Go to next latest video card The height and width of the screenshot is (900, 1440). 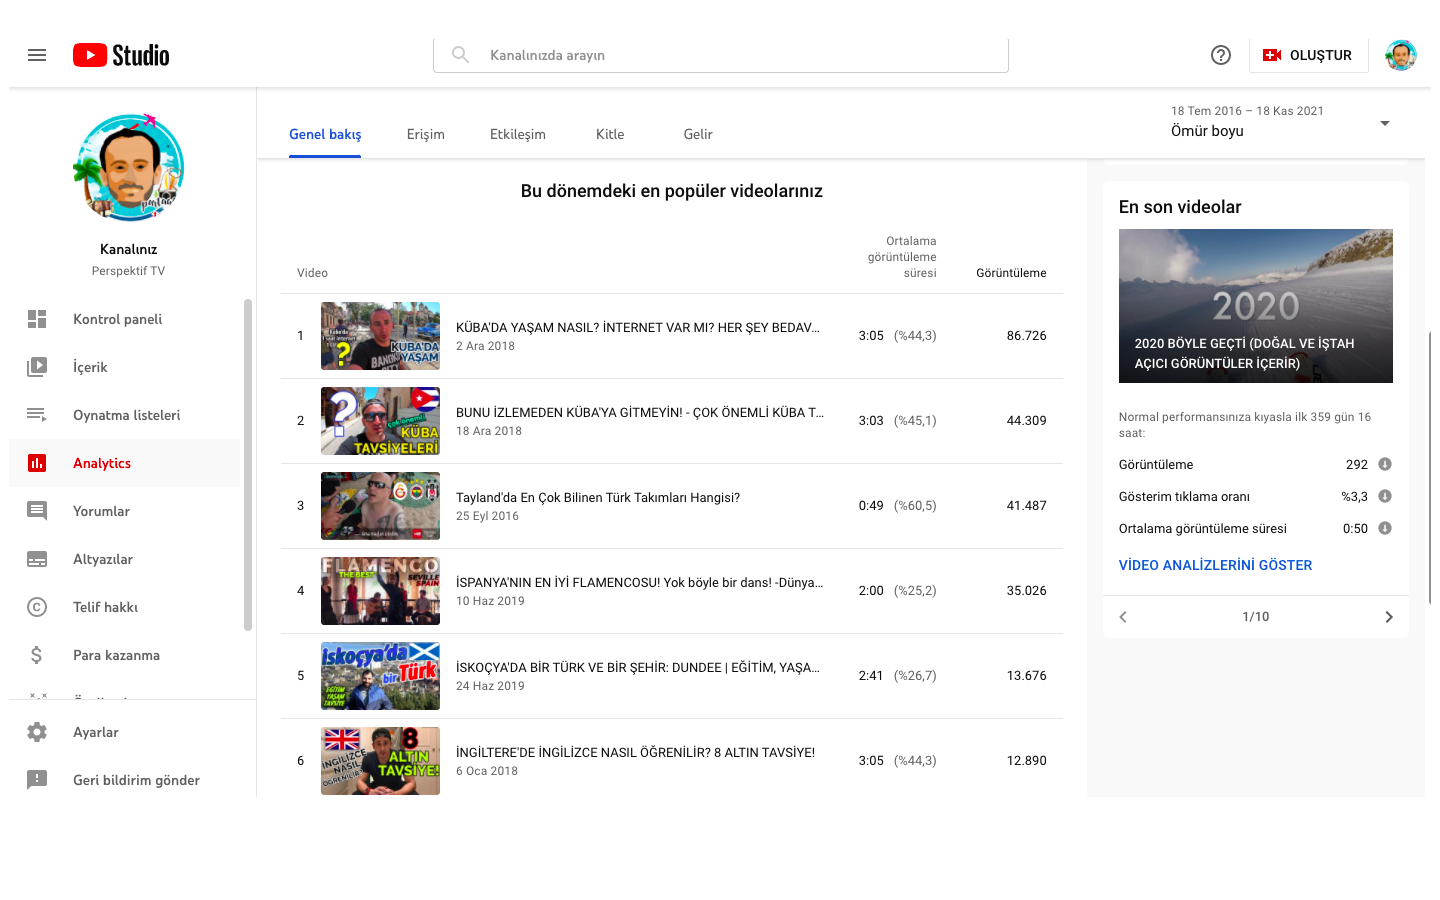coord(1389,617)
